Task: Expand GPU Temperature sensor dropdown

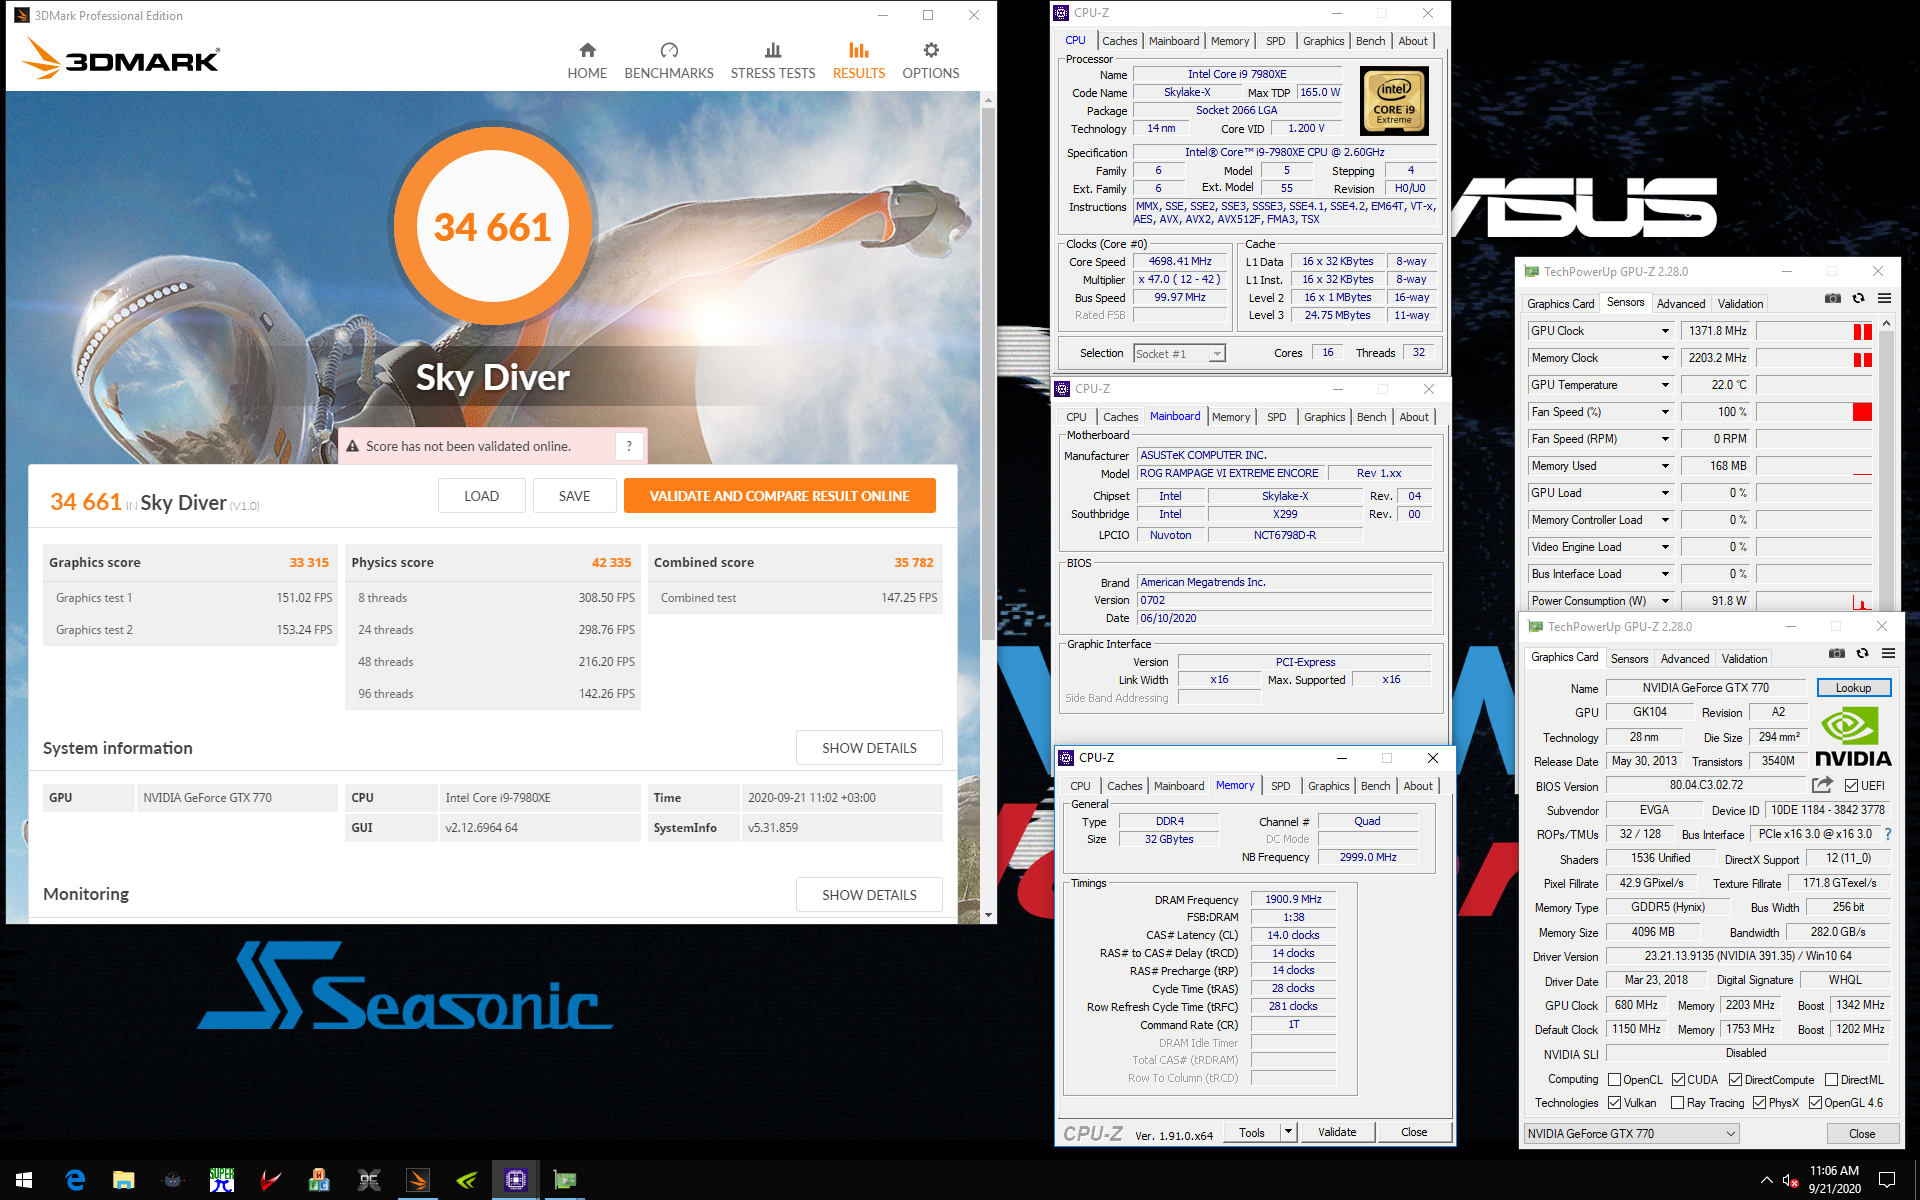Action: click(x=1665, y=385)
